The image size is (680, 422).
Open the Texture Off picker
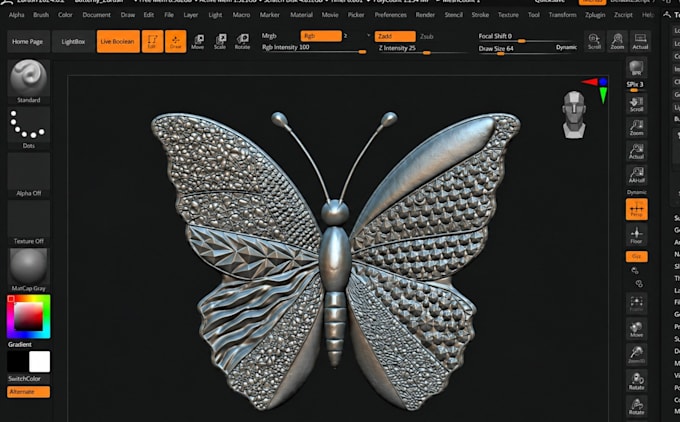point(29,223)
